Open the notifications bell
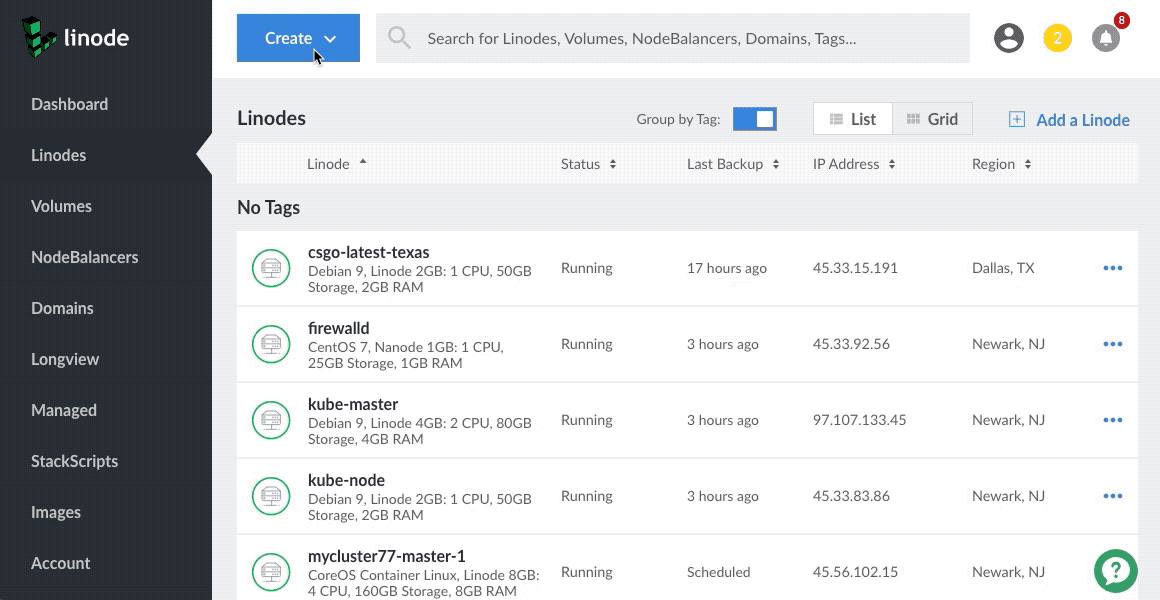This screenshot has width=1160, height=600. (x=1105, y=37)
